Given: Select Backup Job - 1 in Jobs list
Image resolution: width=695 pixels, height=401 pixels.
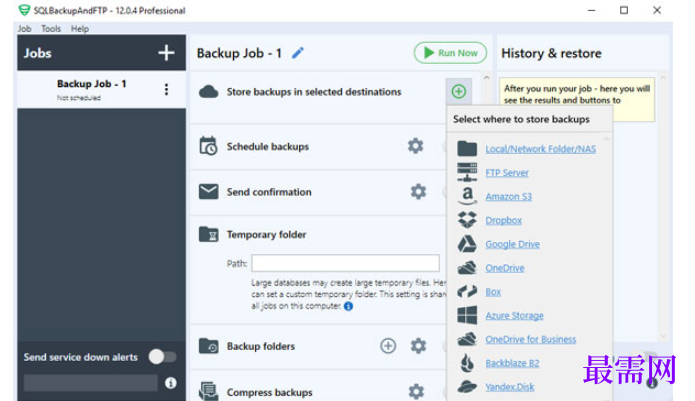Looking at the screenshot, I should pos(102,90).
